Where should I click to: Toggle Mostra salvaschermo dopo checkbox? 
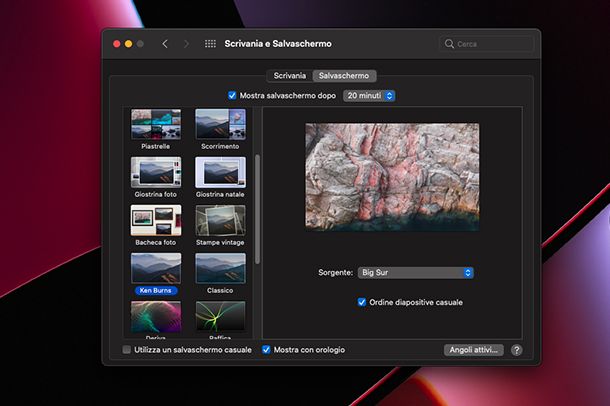[x=232, y=95]
